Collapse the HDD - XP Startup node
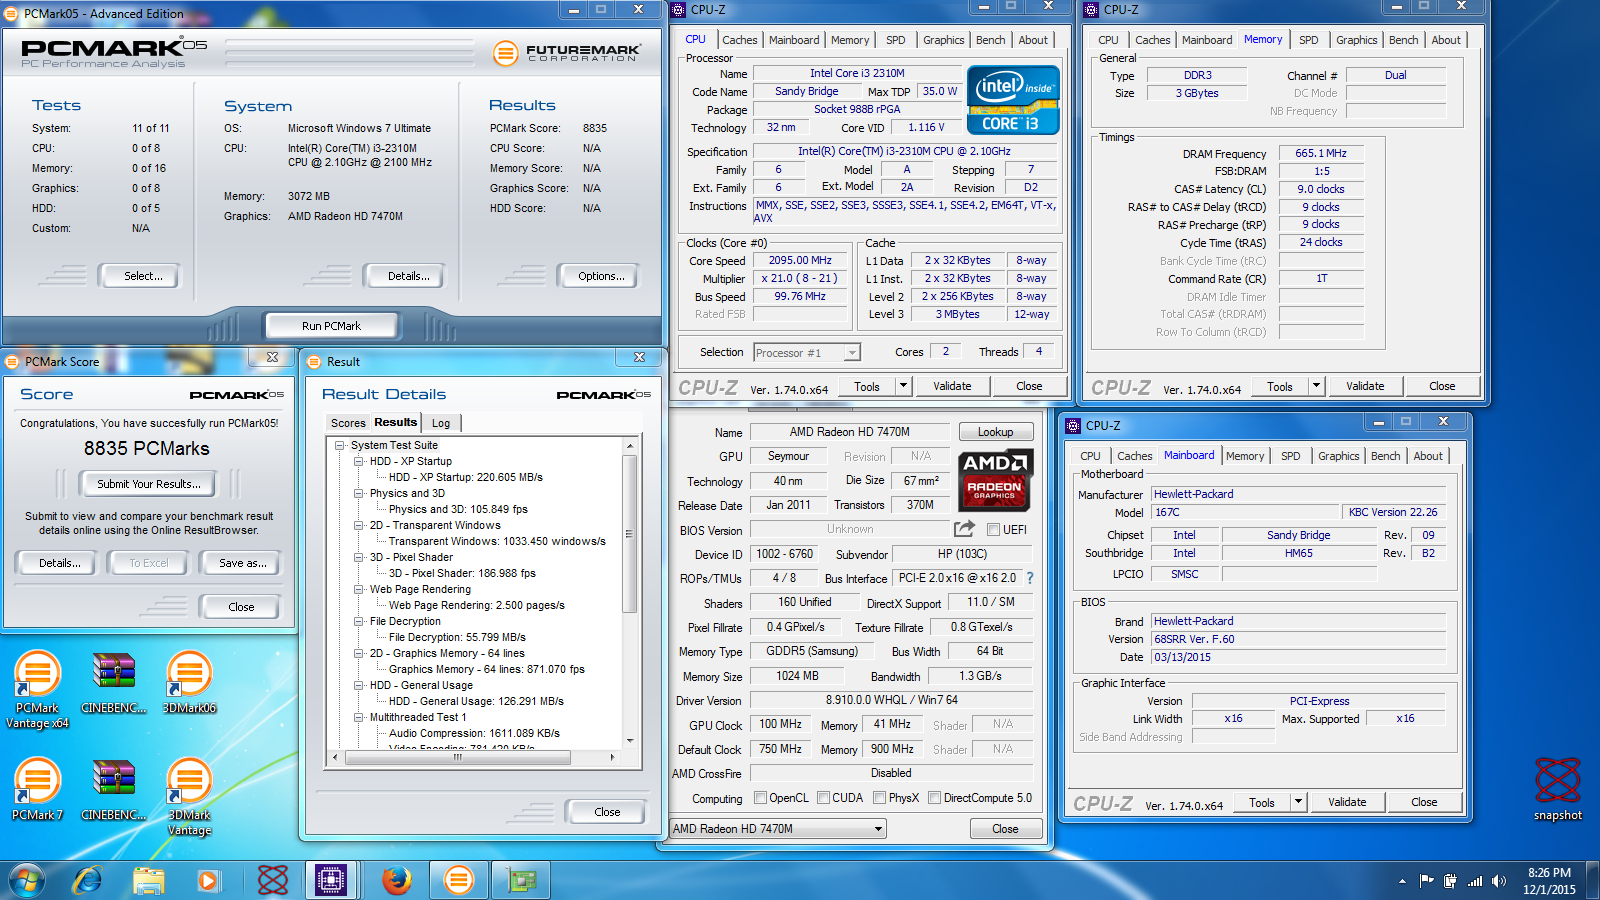This screenshot has width=1600, height=900. coord(359,461)
